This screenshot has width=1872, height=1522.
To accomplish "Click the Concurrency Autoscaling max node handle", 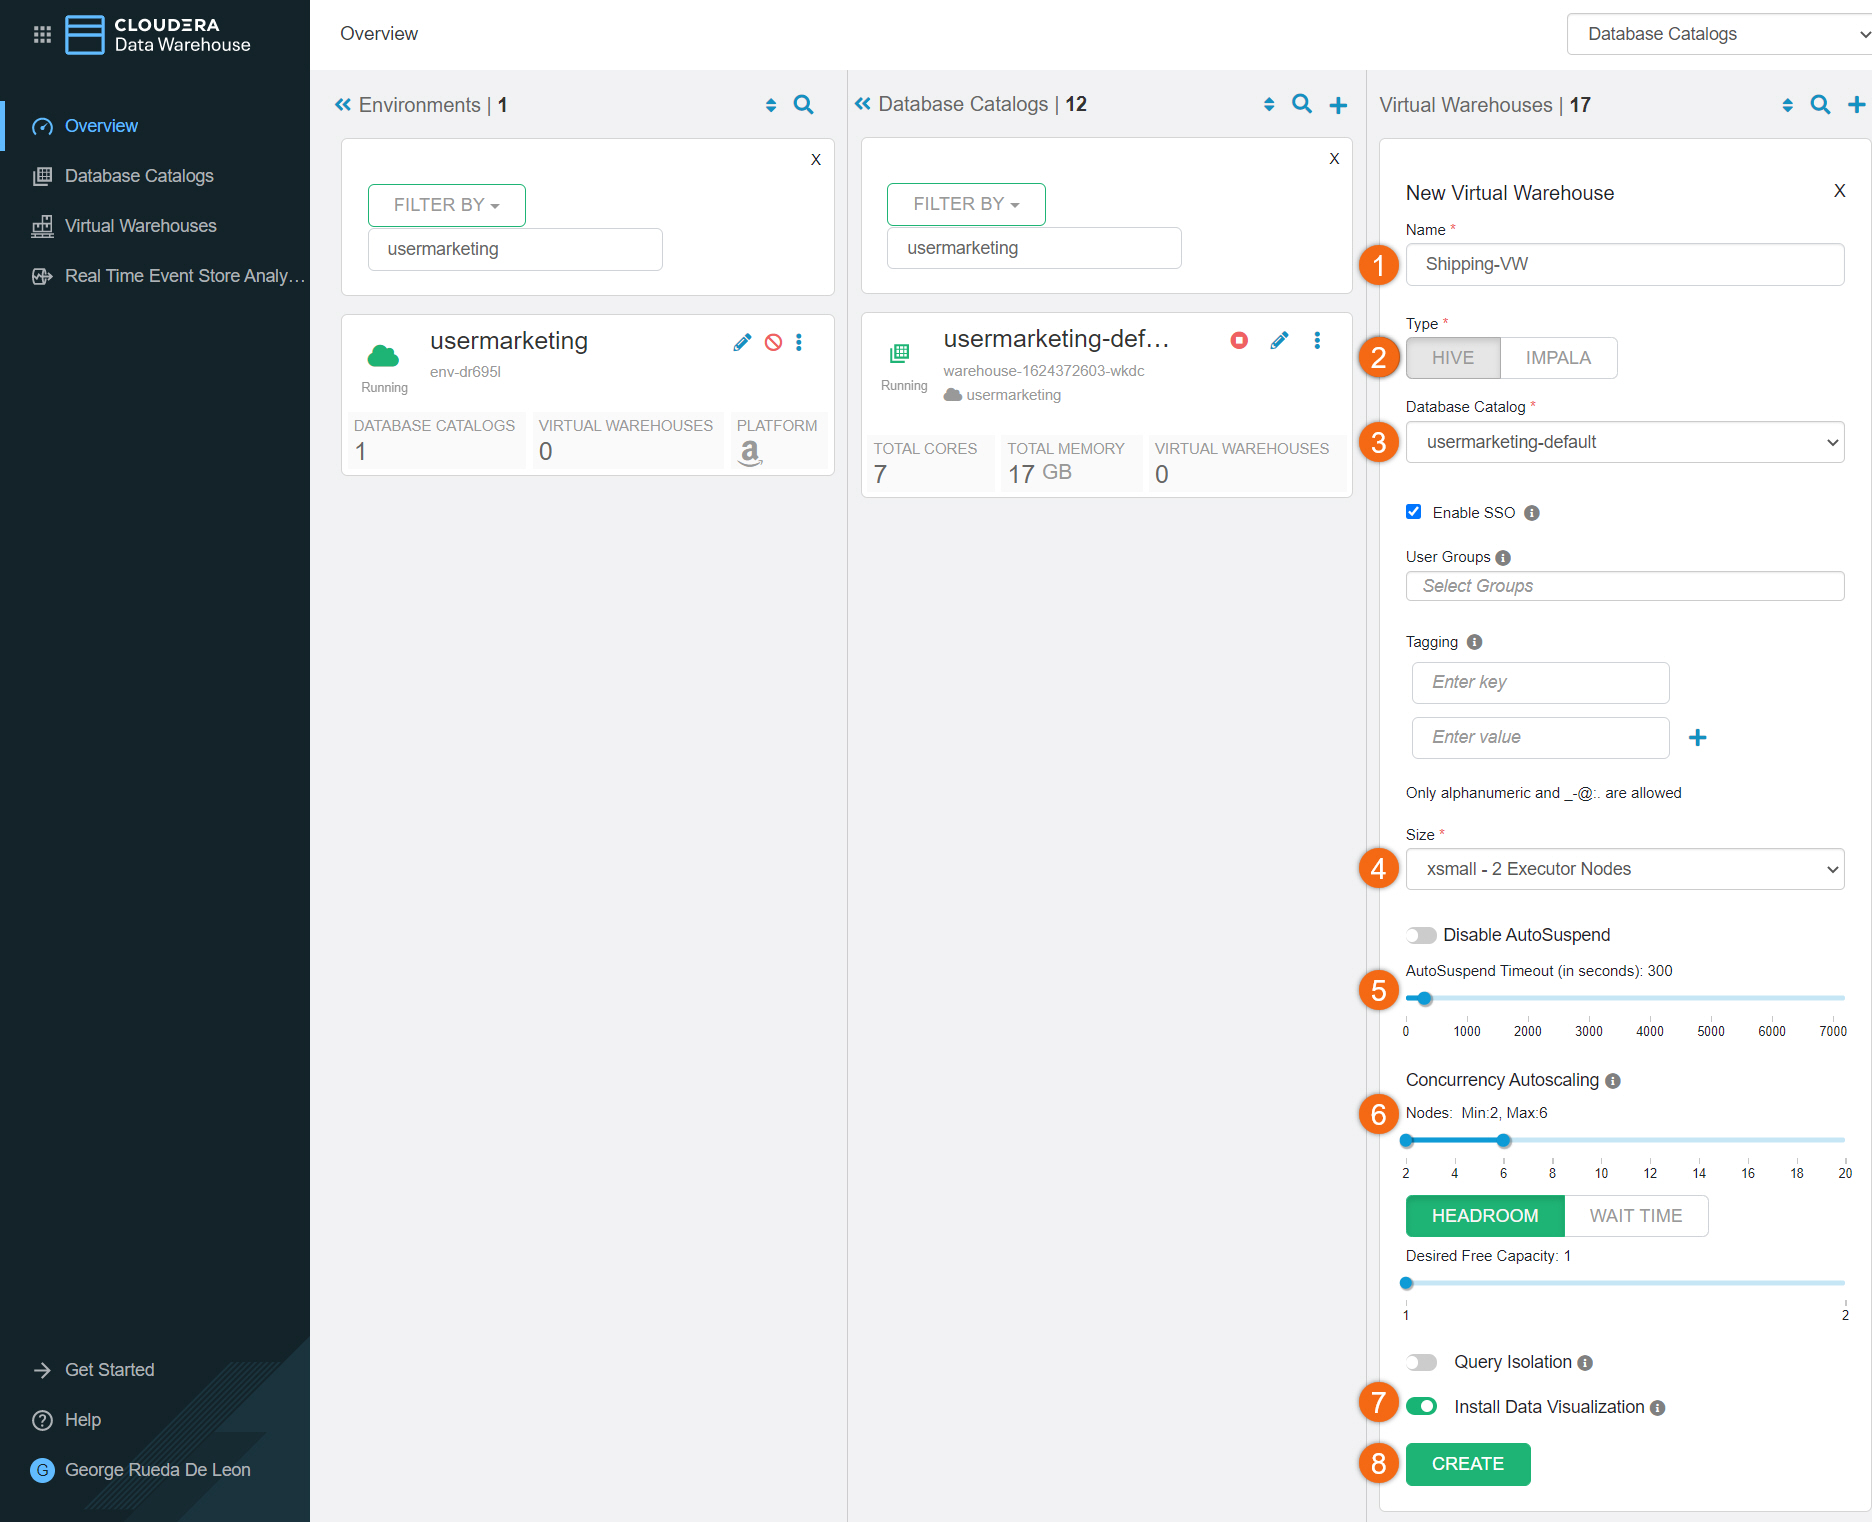I will [x=1503, y=1140].
